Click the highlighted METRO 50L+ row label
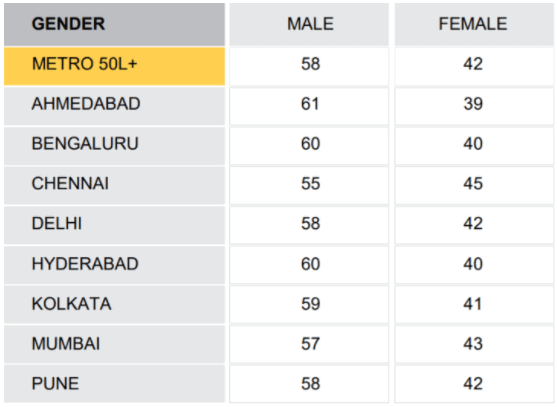 114,66
